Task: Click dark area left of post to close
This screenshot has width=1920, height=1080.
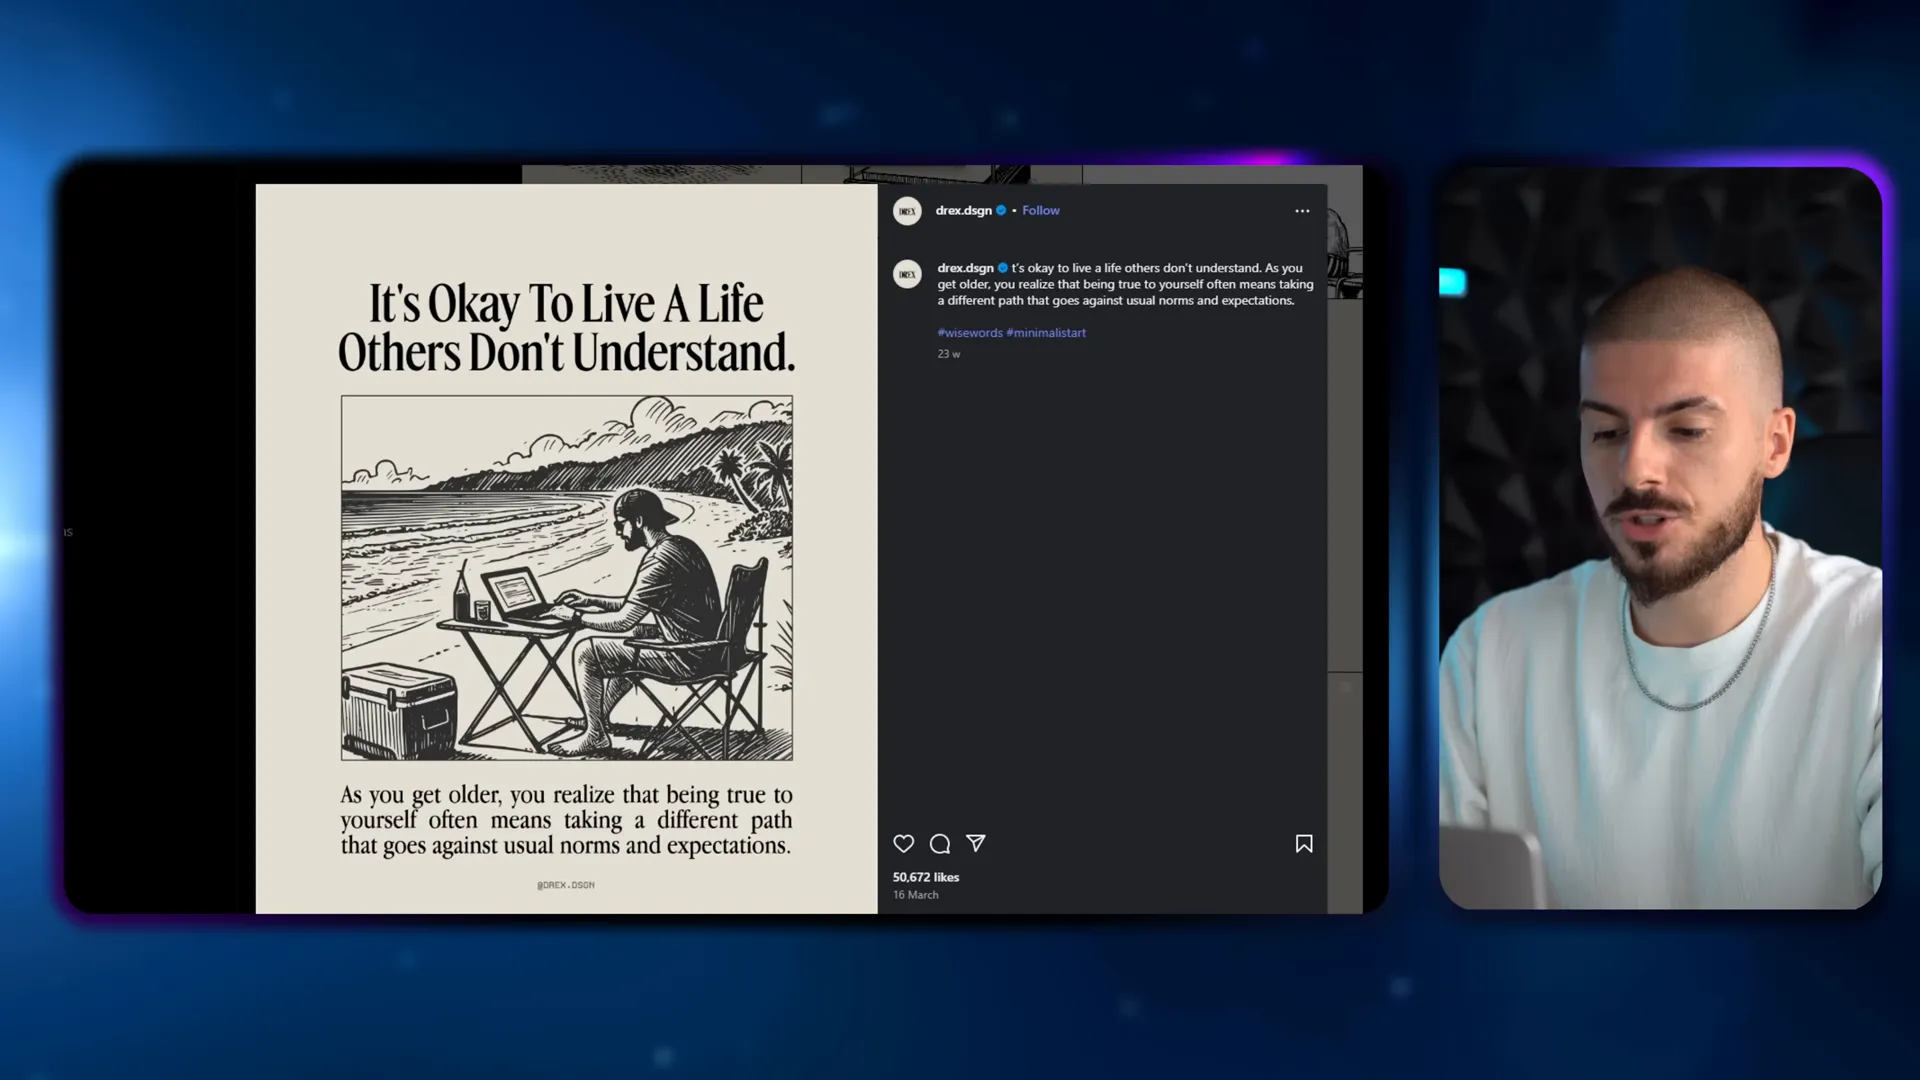Action: tap(160, 540)
